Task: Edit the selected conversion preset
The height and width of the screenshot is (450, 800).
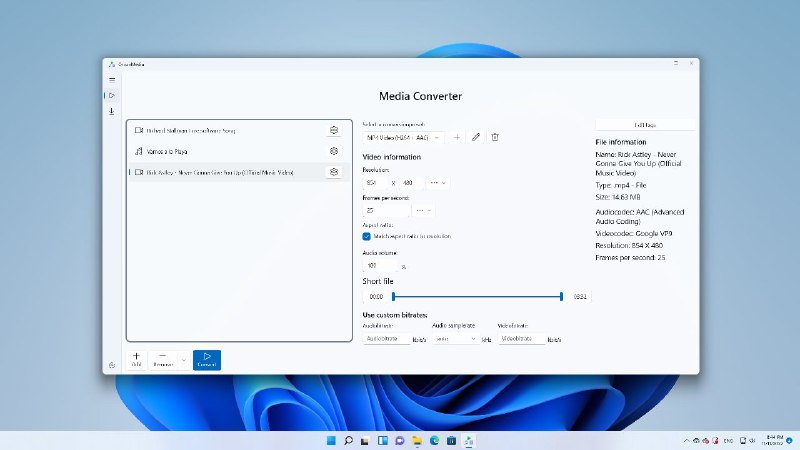Action: coord(476,137)
